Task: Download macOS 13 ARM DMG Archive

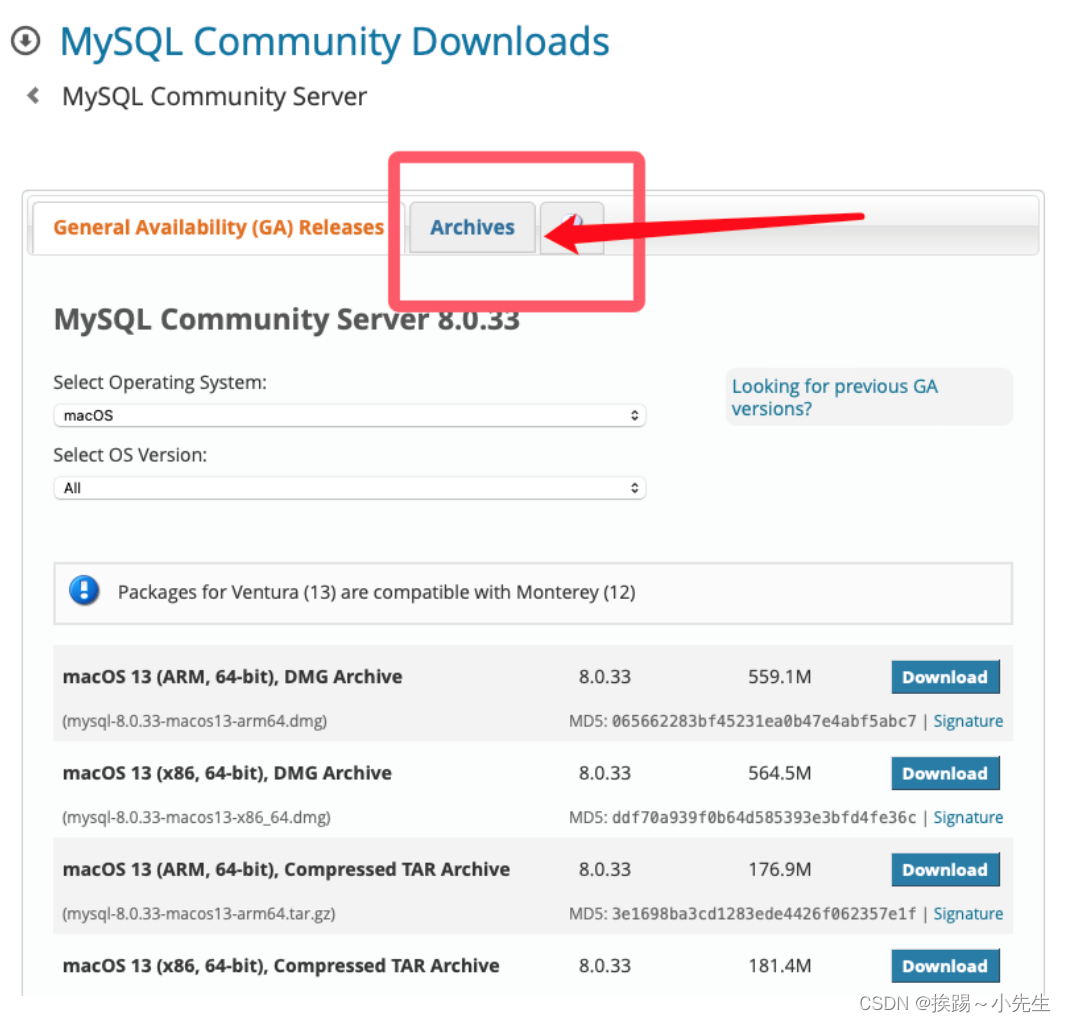Action: 945,677
